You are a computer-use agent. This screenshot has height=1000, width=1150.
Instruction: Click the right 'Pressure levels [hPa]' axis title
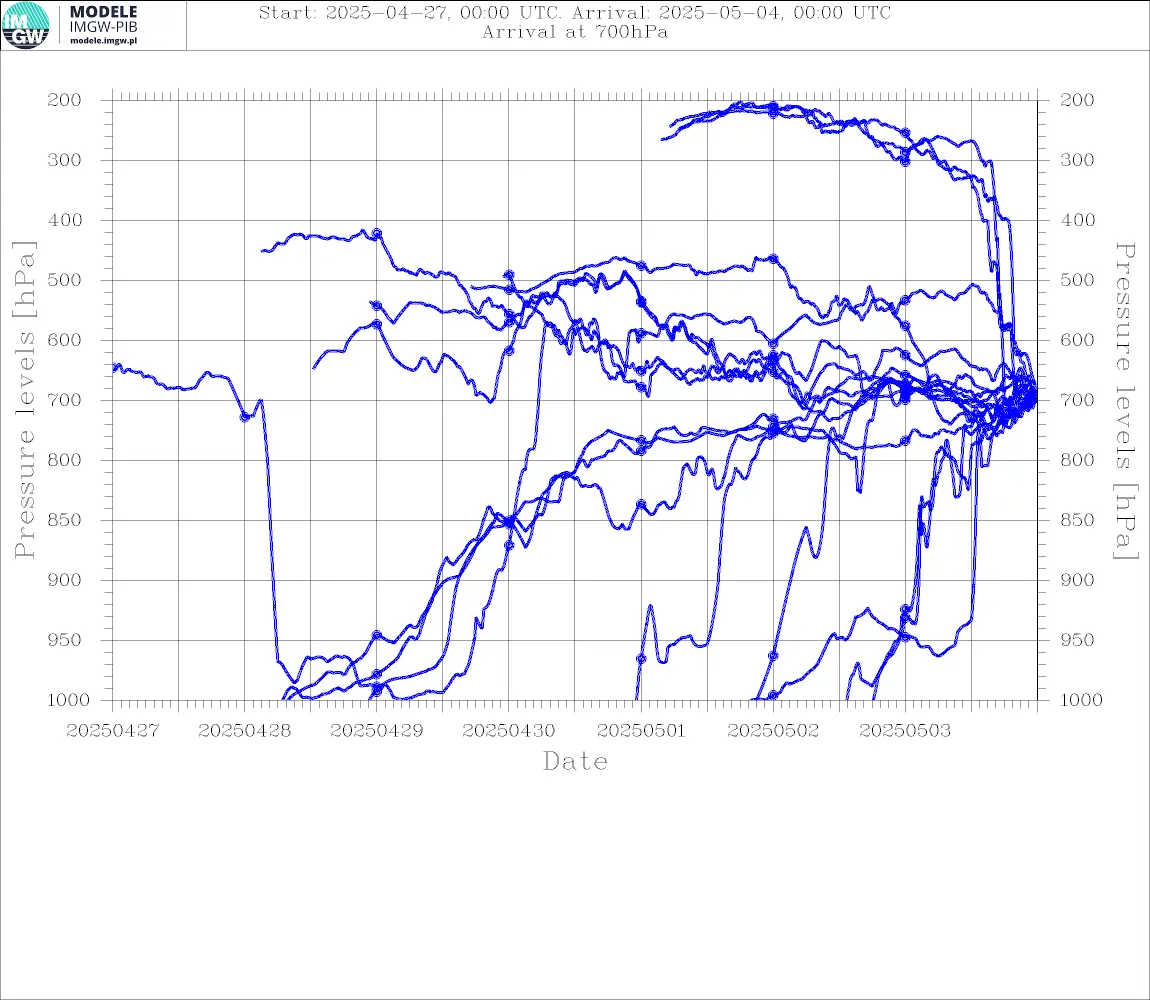pos(1126,401)
